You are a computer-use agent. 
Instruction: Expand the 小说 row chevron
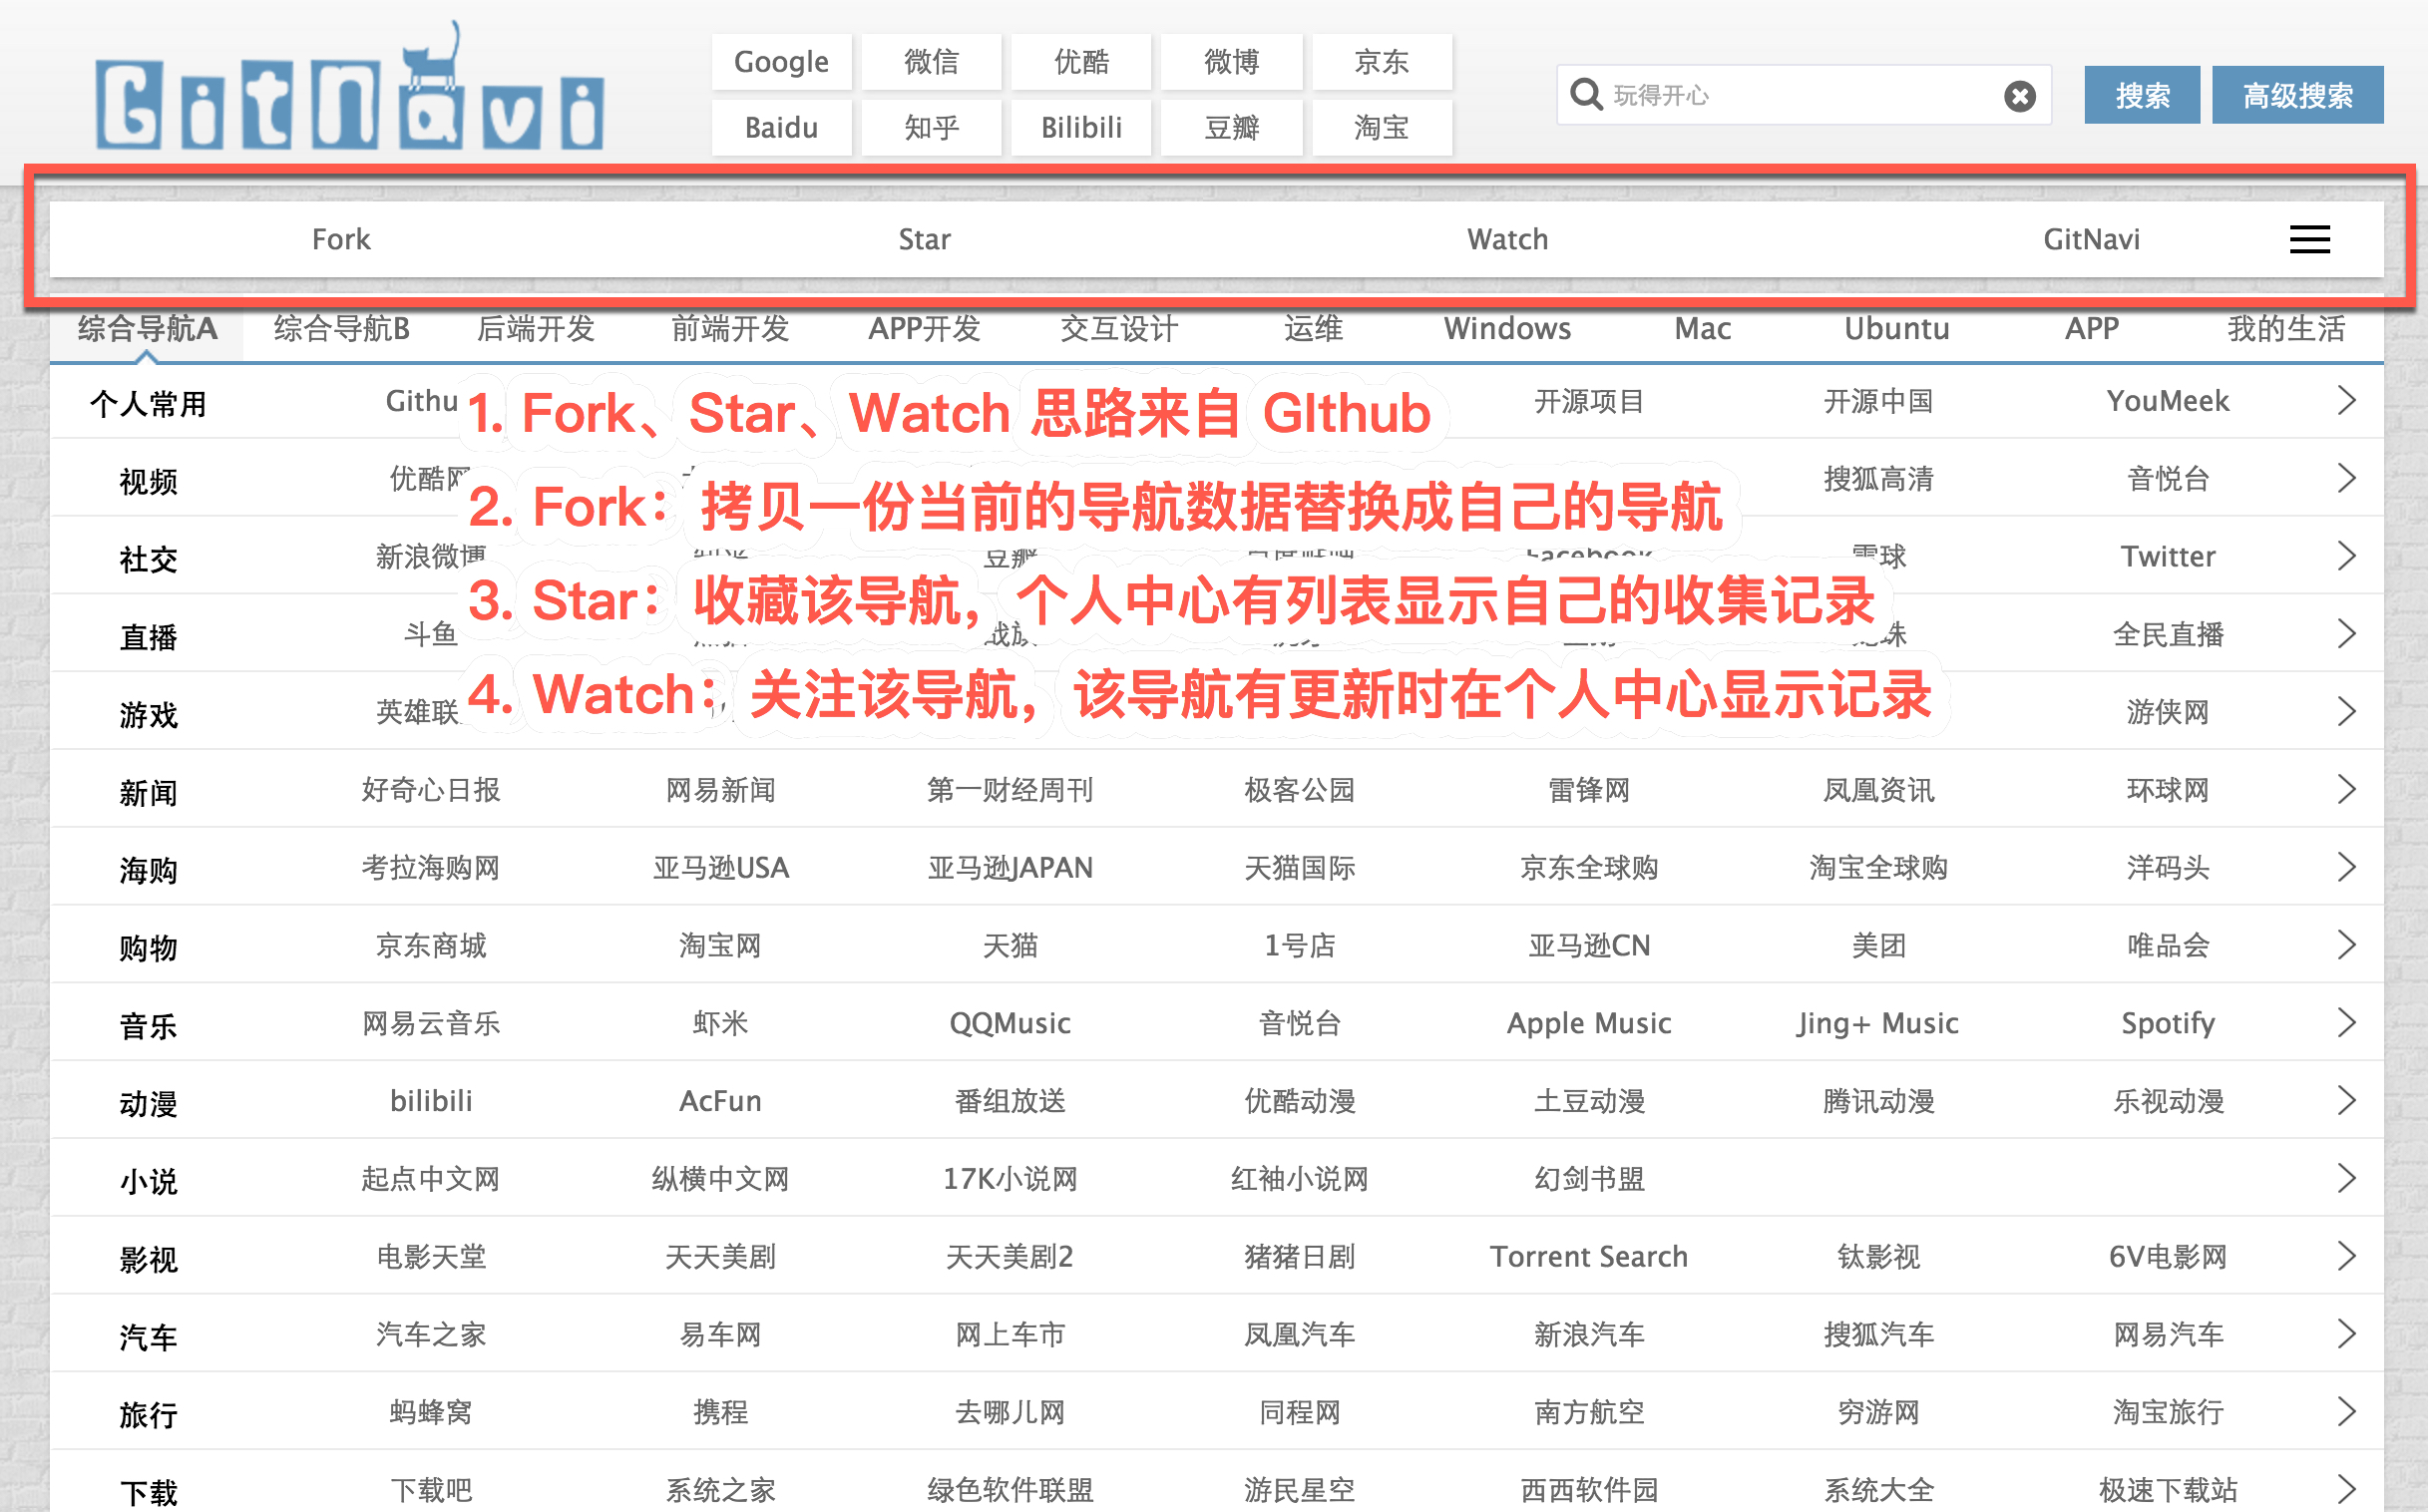pos(2346,1178)
